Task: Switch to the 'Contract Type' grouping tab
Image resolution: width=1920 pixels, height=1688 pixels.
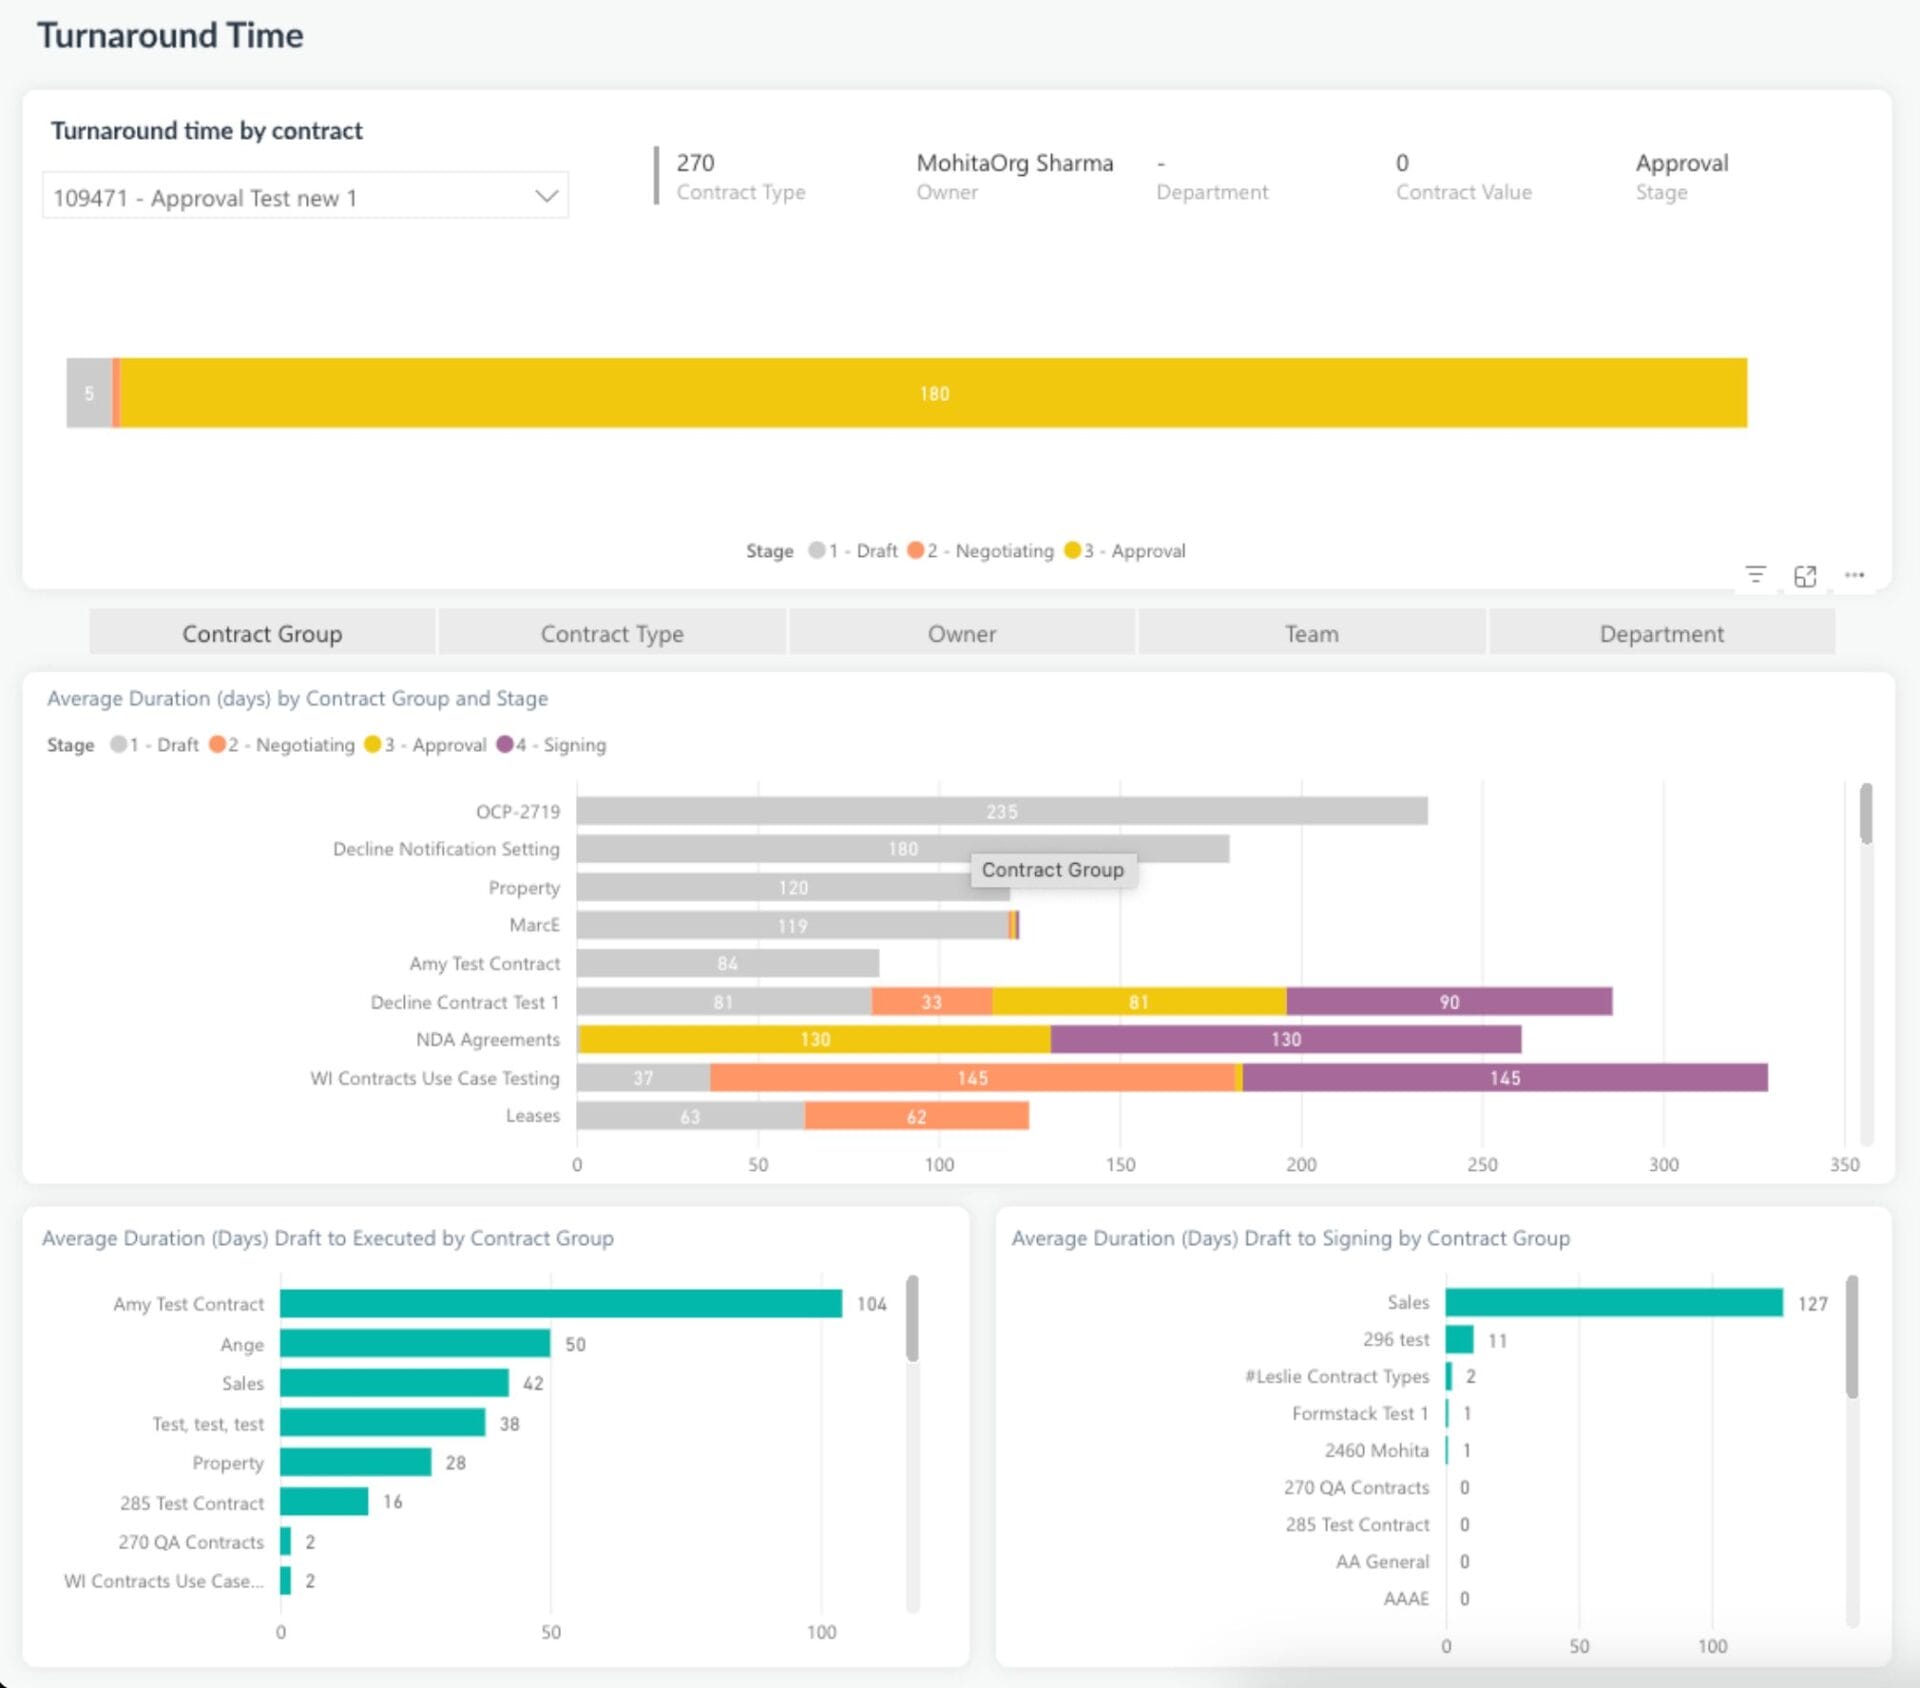Action: pyautogui.click(x=612, y=633)
